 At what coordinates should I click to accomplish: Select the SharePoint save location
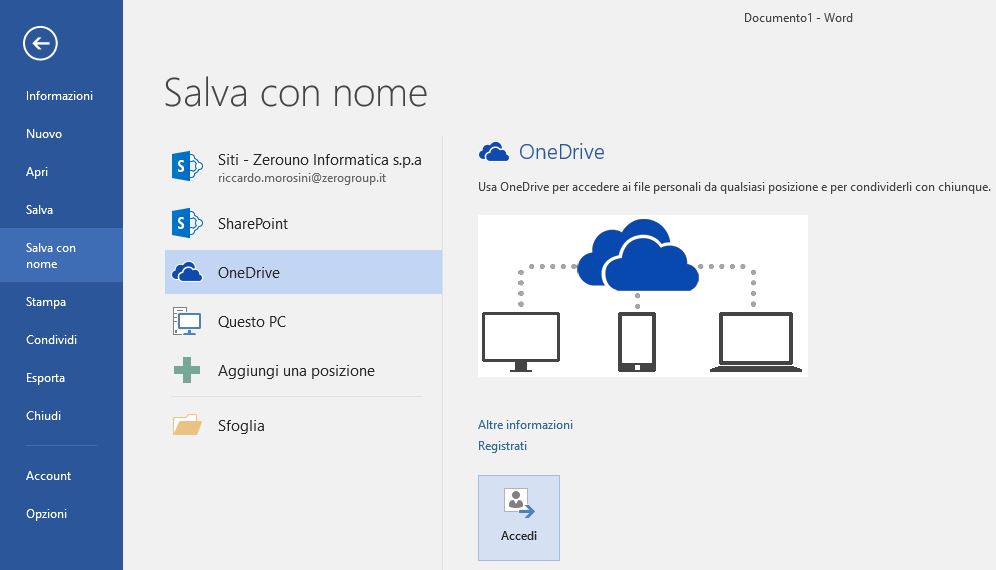[303, 223]
